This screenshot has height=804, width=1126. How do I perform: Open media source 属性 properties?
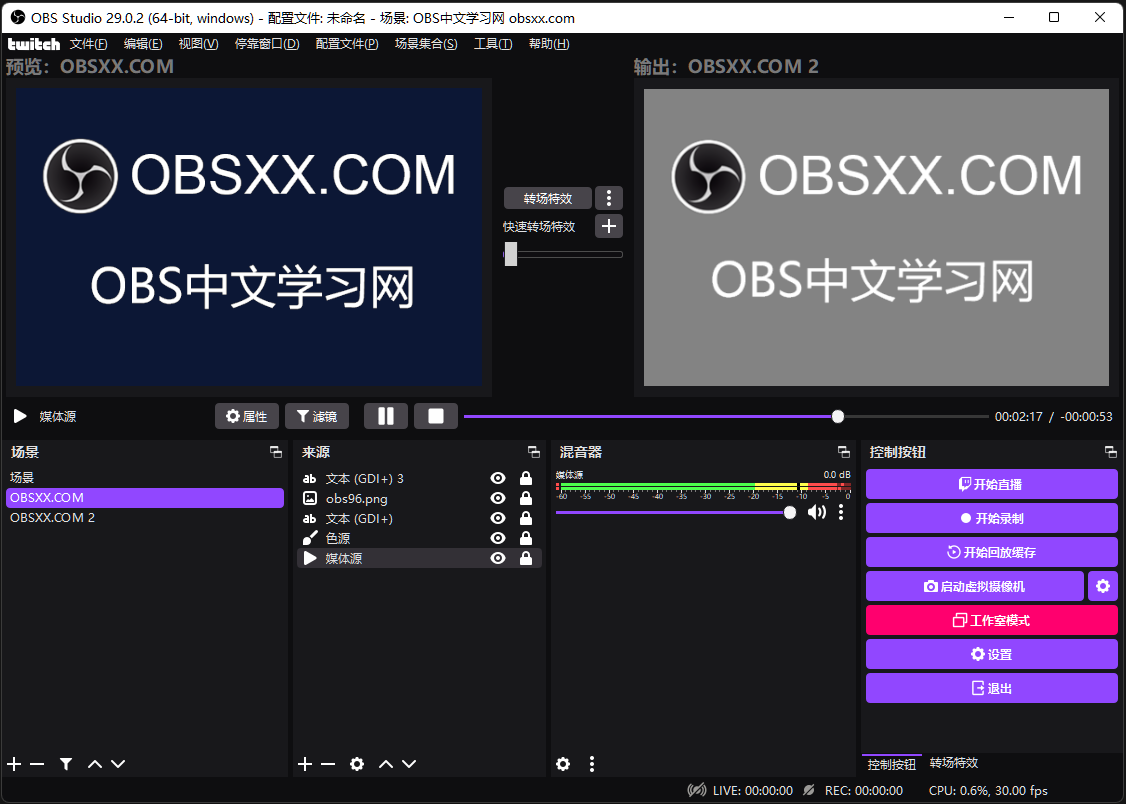tap(246, 416)
